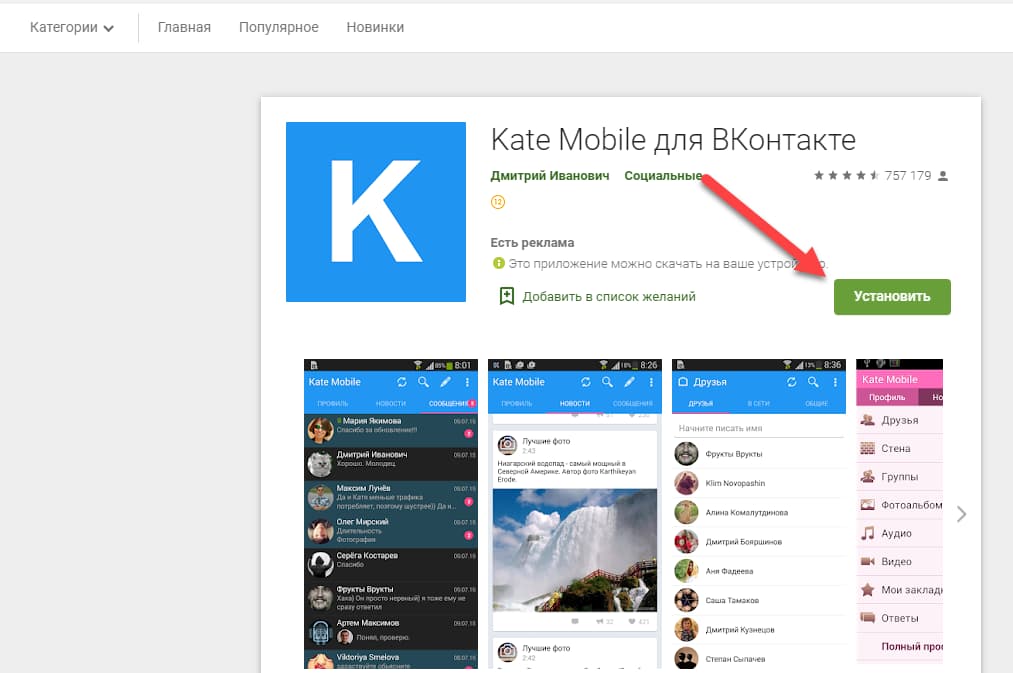Screen dimensions: 1013x673
Task: Open the Популярное tab
Action: pos(278,27)
